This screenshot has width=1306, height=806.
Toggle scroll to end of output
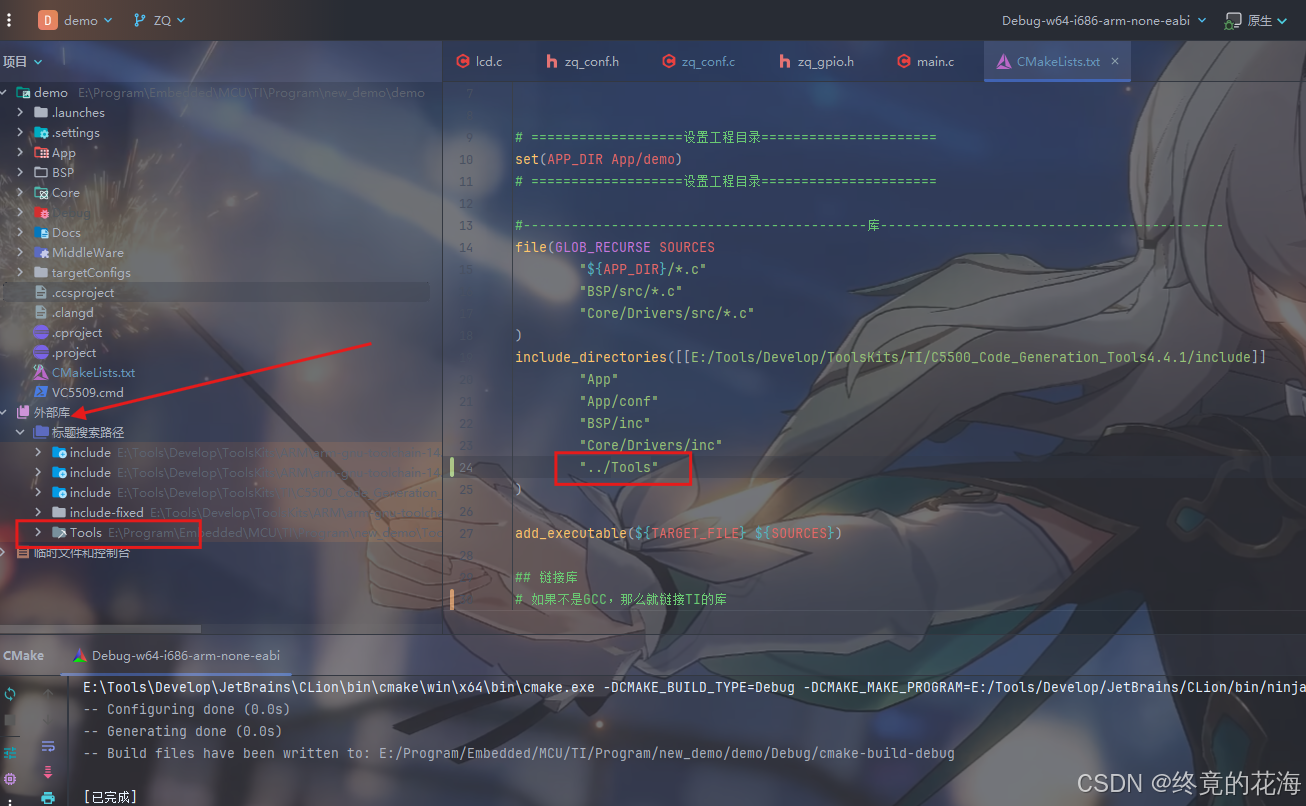point(47,772)
